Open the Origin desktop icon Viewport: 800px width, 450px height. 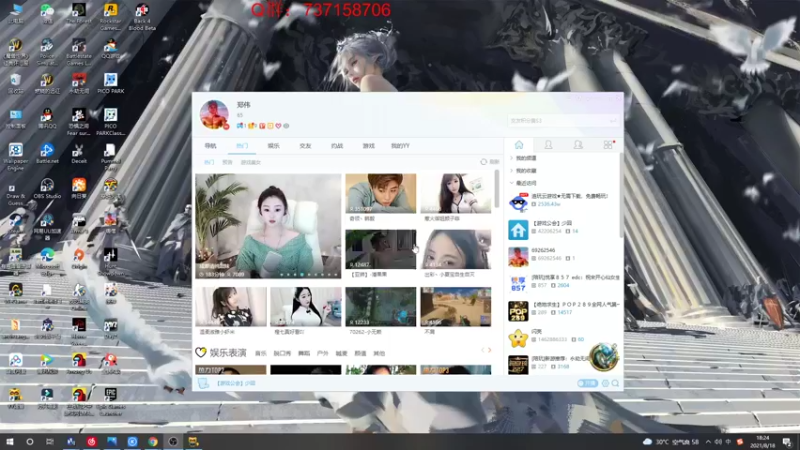point(79,259)
